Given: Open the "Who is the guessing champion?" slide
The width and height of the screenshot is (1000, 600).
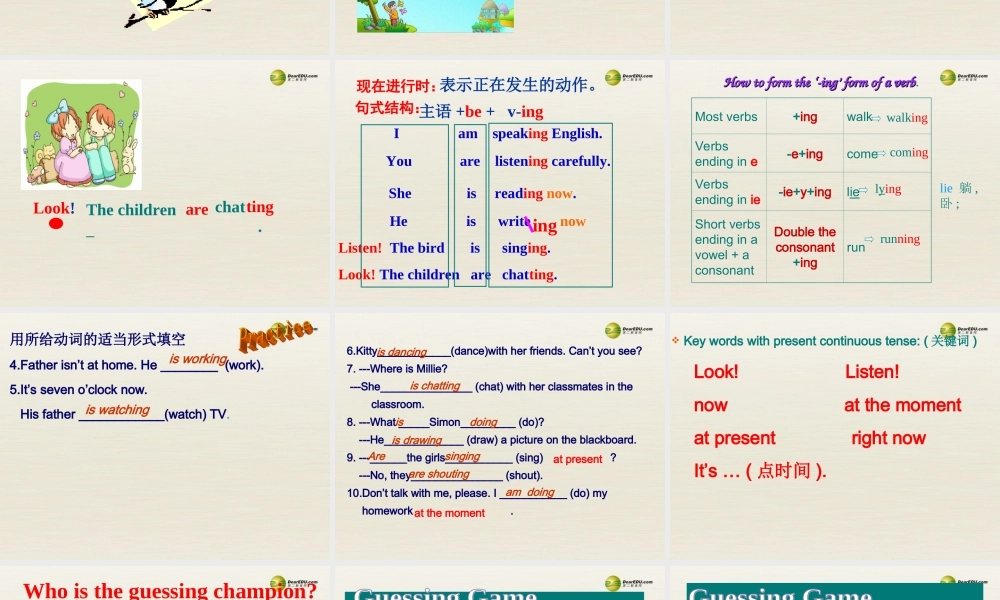Looking at the screenshot, I should point(170,590).
